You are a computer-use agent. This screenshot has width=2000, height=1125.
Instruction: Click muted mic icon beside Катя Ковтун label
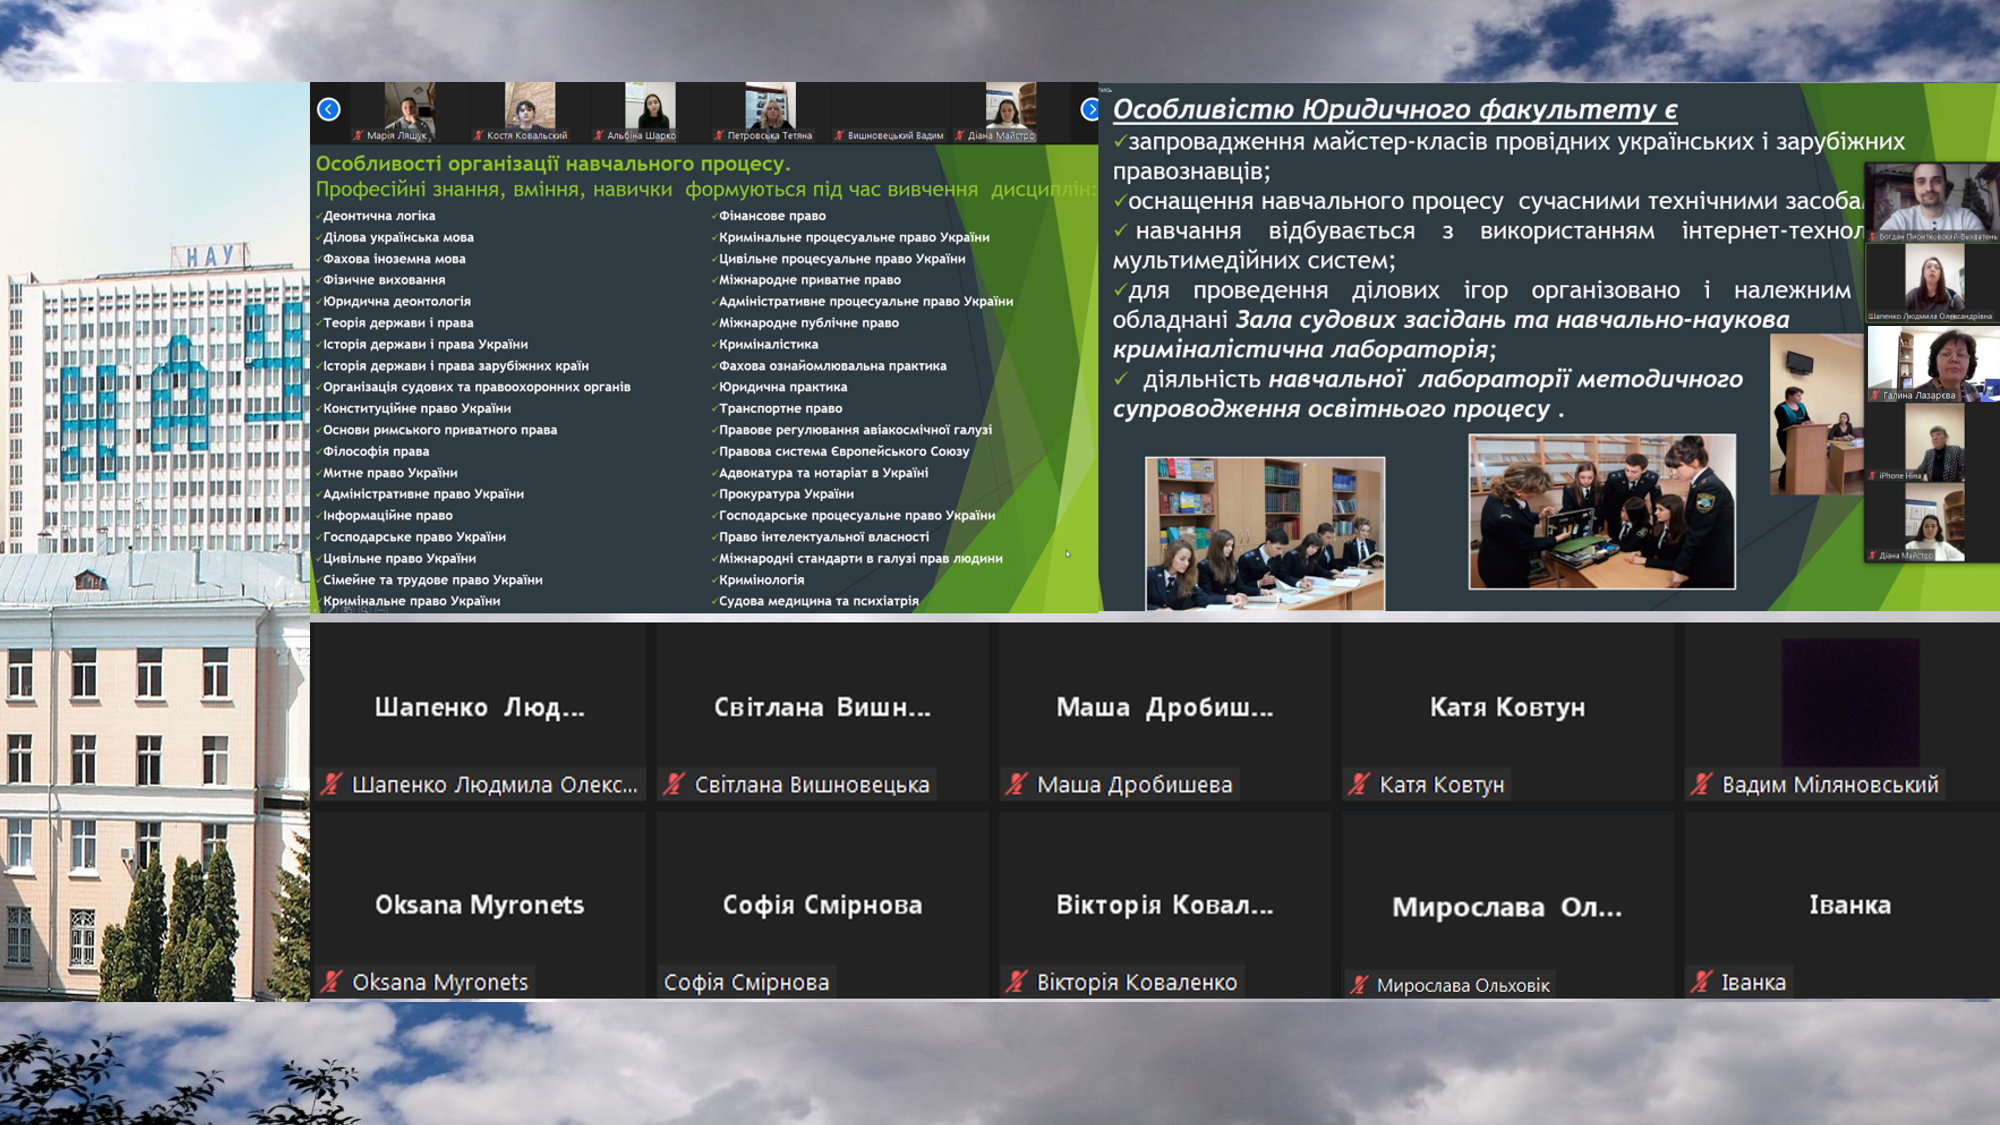(1359, 785)
